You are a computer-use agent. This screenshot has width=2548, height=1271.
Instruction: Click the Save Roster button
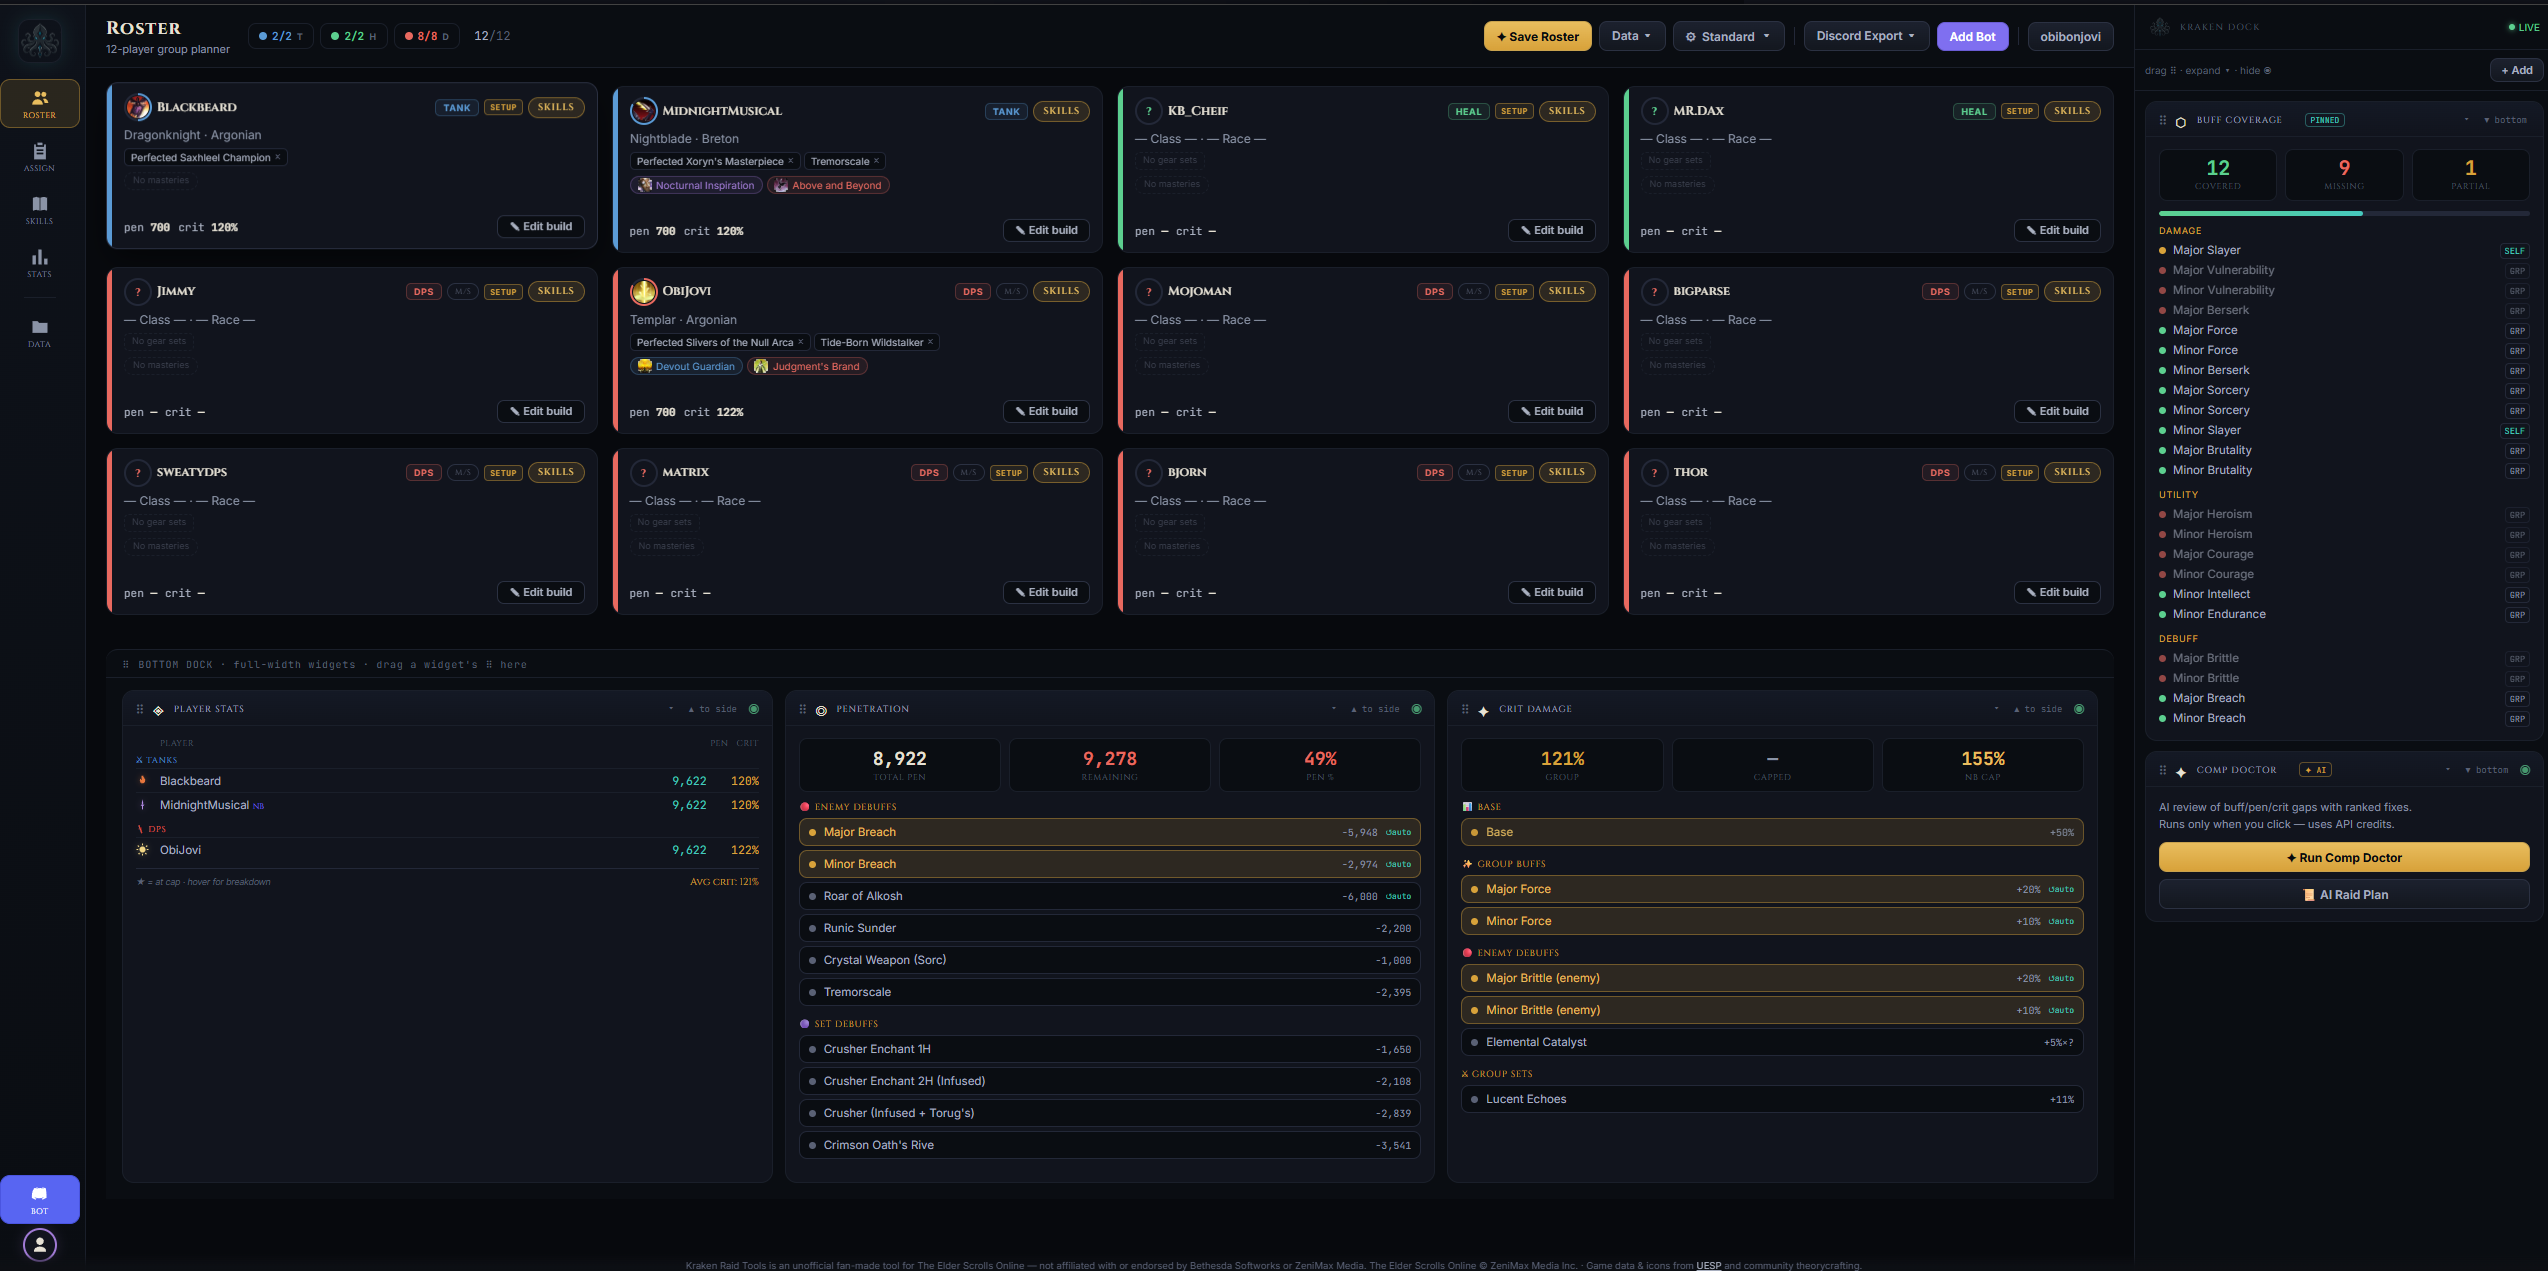1537,36
